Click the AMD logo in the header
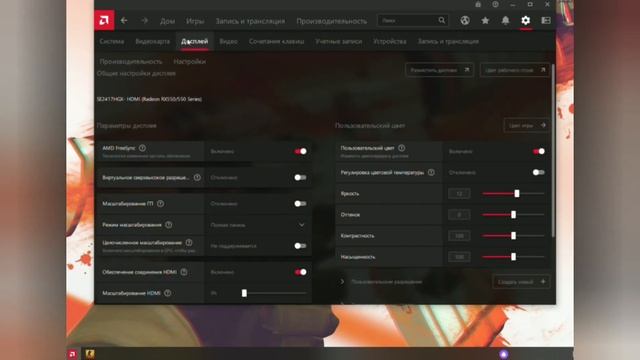Viewport: 640px width, 360px height. click(x=104, y=20)
